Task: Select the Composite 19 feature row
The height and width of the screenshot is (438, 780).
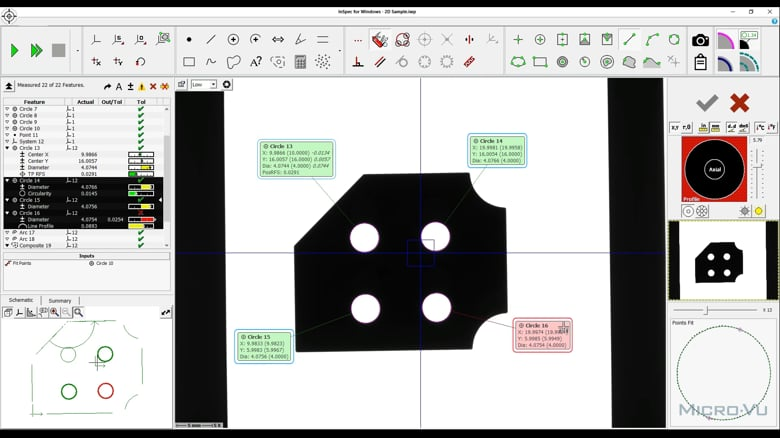Action: tap(84, 245)
